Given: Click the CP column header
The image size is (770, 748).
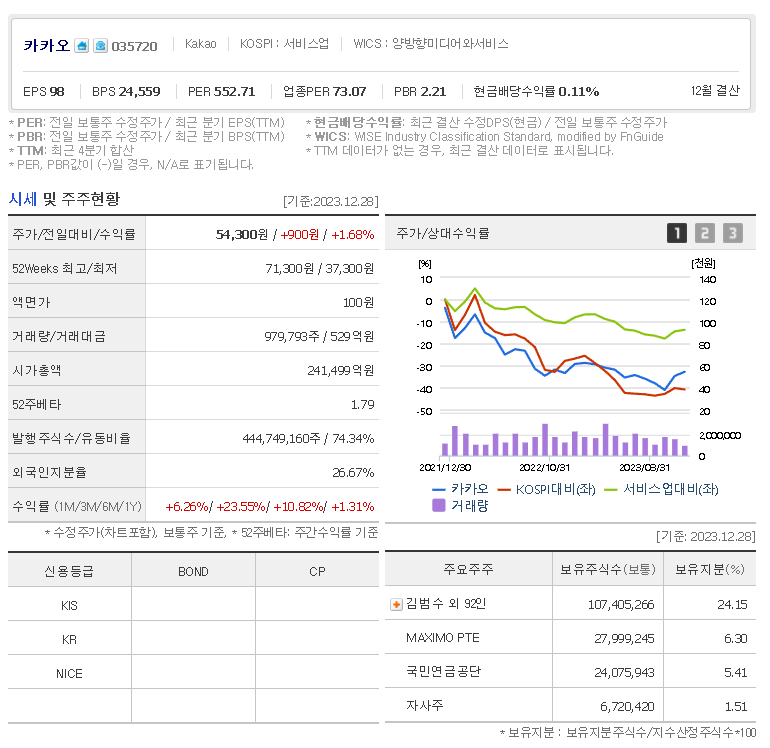Looking at the screenshot, I should [x=317, y=572].
